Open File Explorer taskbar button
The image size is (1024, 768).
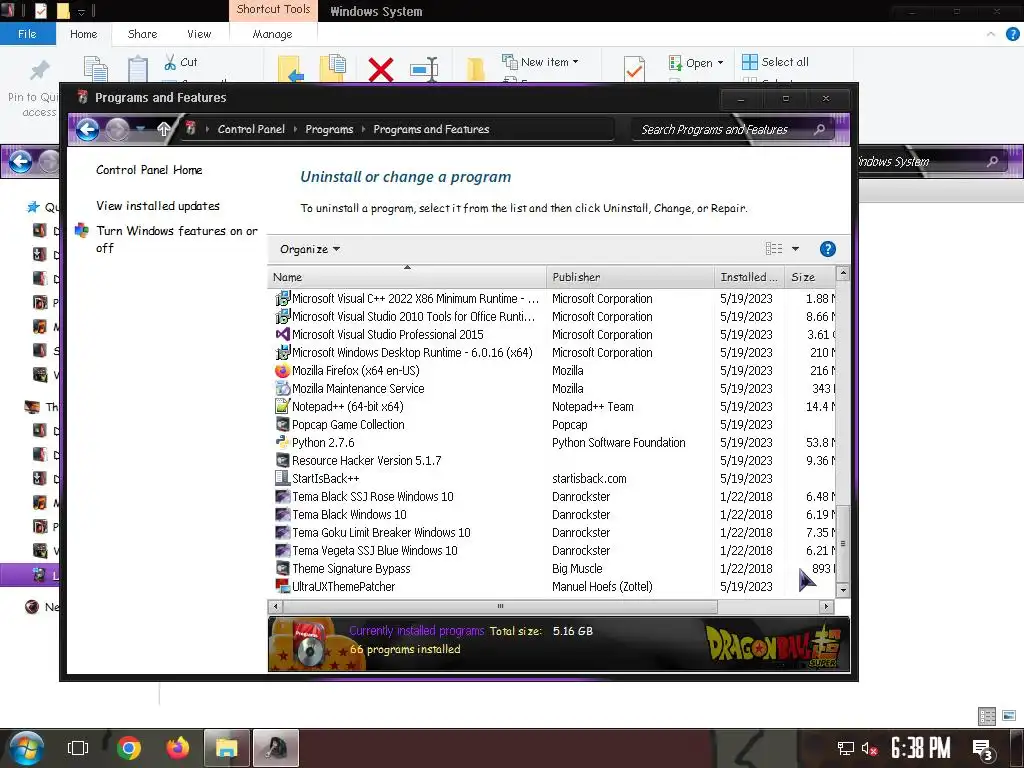(227, 748)
